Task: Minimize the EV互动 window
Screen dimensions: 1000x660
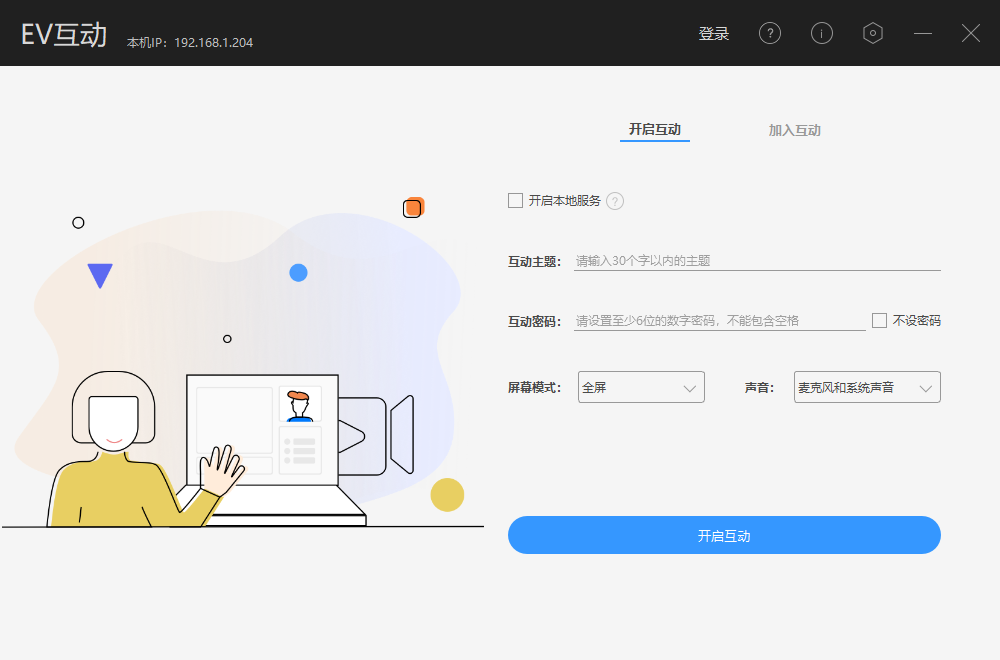Action: [923, 33]
